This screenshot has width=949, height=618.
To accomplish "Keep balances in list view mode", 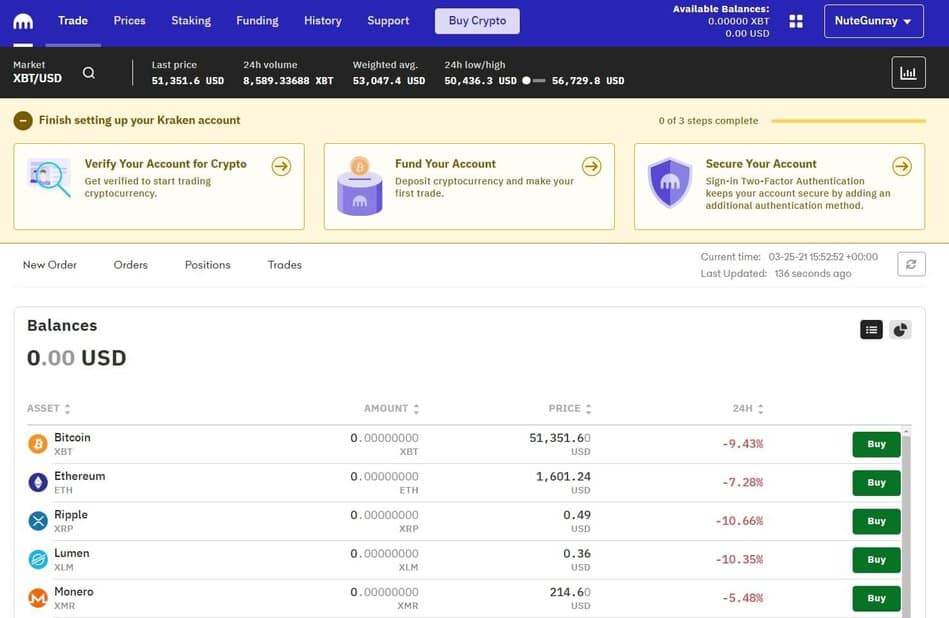I will point(871,328).
